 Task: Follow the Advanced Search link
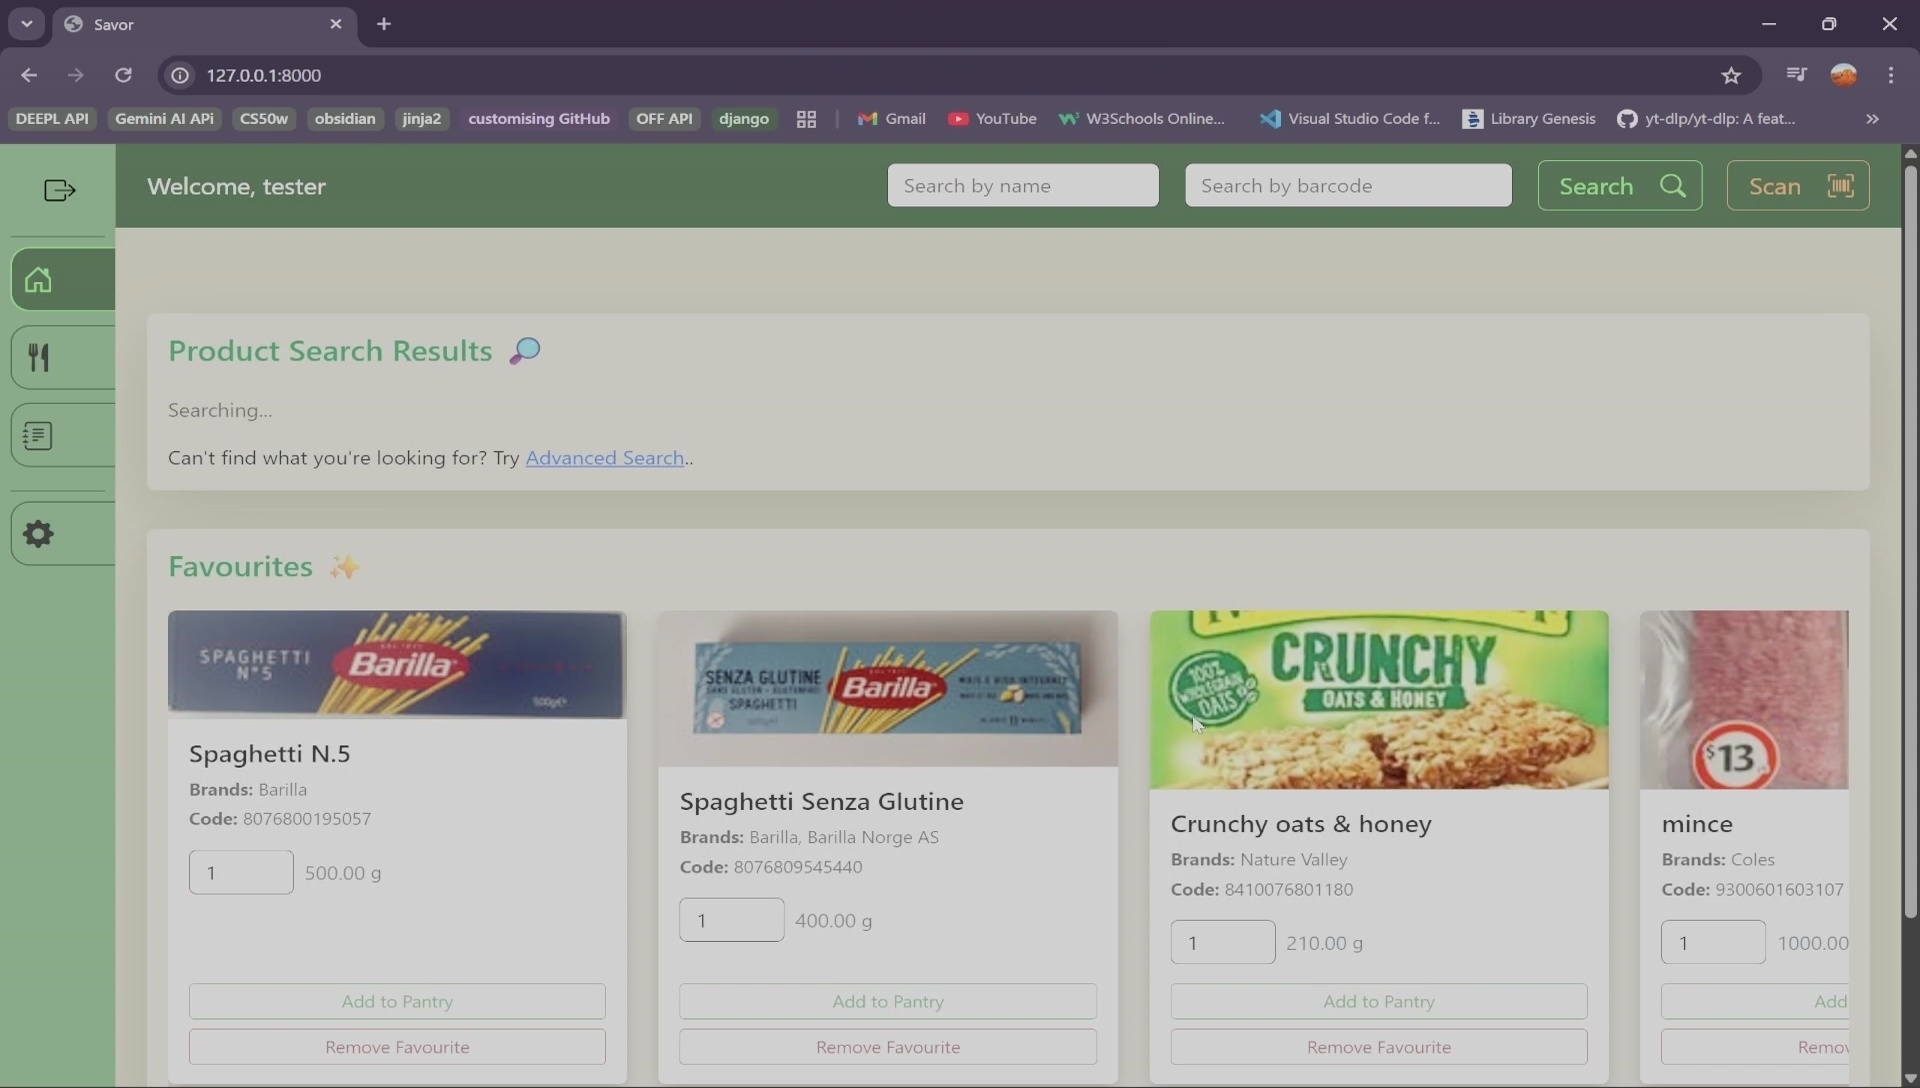pyautogui.click(x=604, y=458)
